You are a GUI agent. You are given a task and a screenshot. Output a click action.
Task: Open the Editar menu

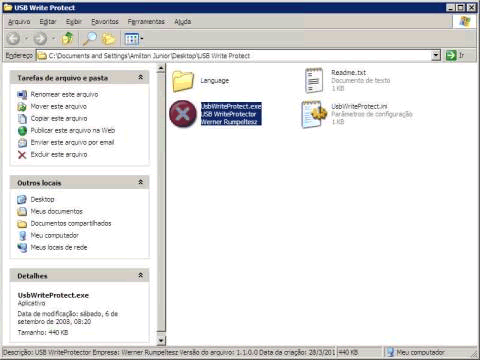[x=48, y=22]
